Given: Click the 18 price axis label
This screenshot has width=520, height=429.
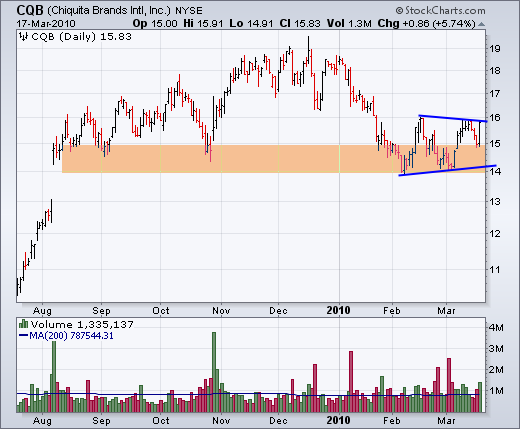Looking at the screenshot, I should (495, 71).
